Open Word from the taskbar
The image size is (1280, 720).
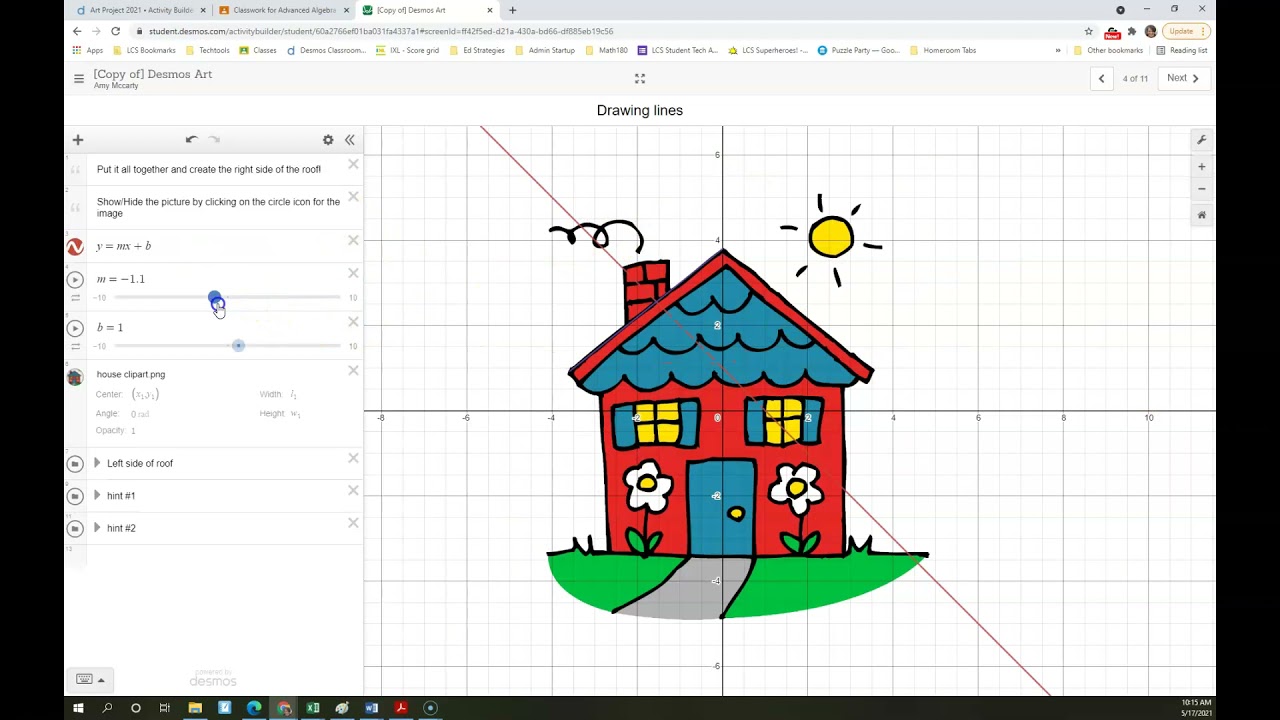372,708
